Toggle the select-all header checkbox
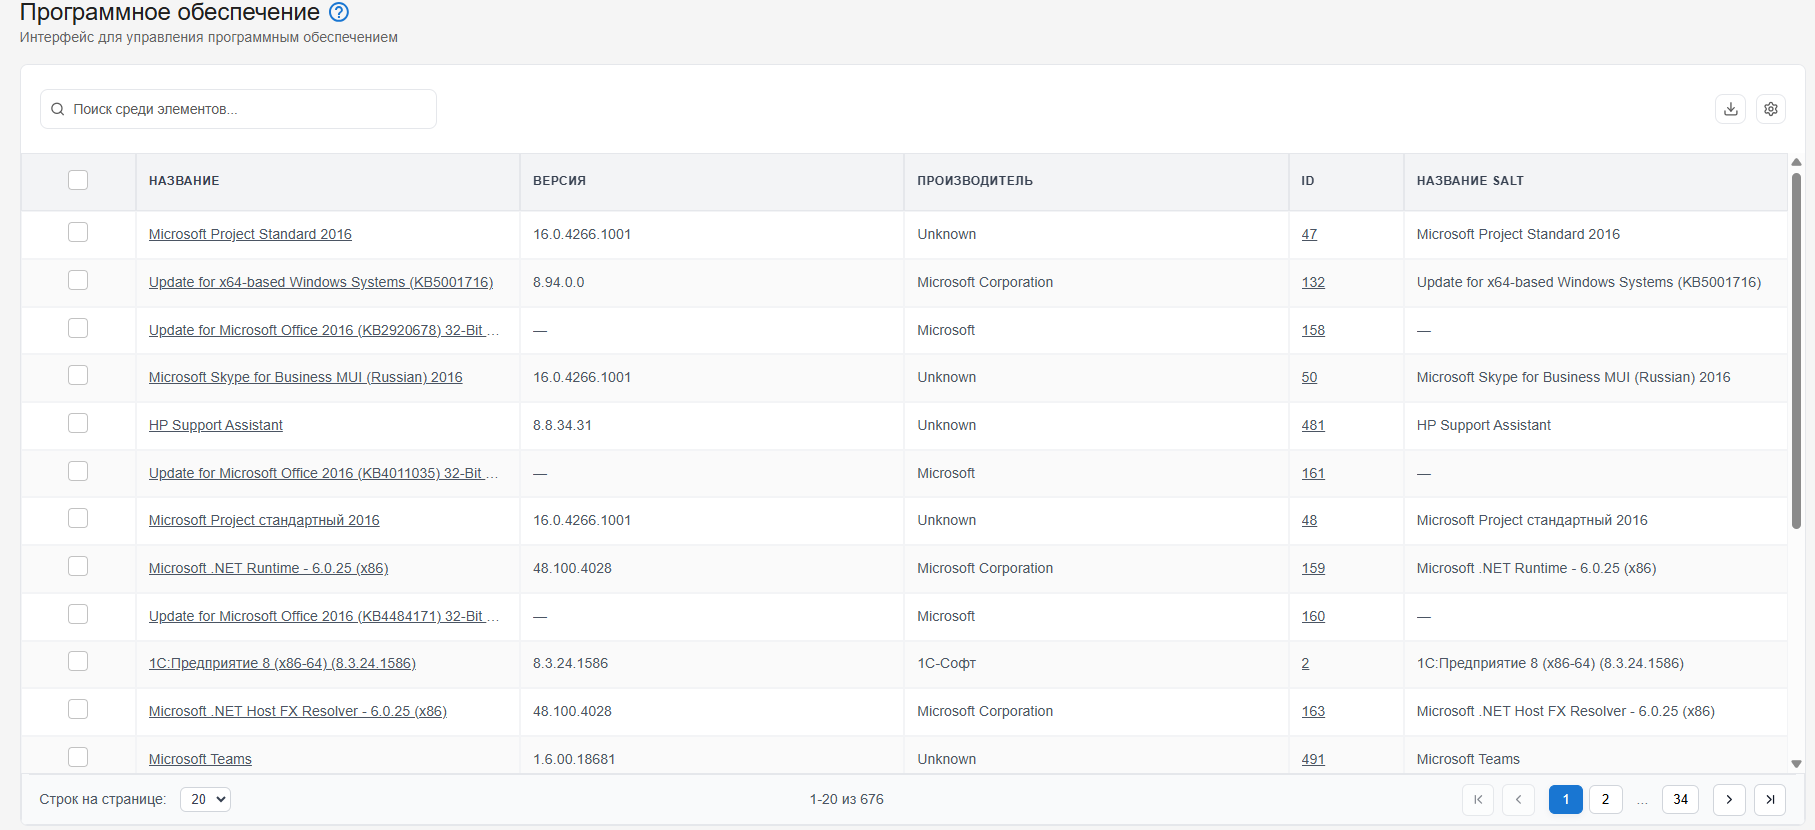Image resolution: width=1815 pixels, height=830 pixels. [78, 180]
